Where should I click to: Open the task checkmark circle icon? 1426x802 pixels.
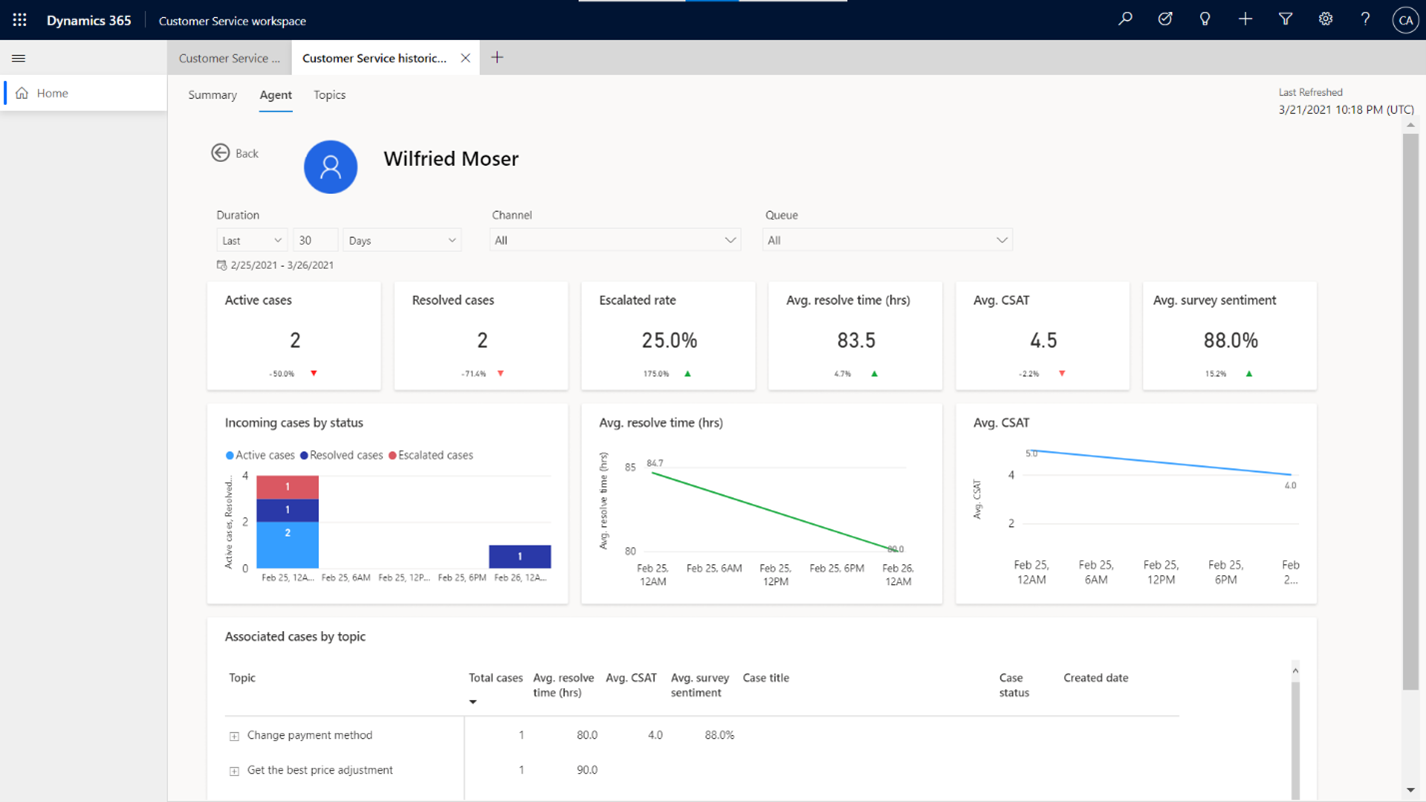[1165, 19]
